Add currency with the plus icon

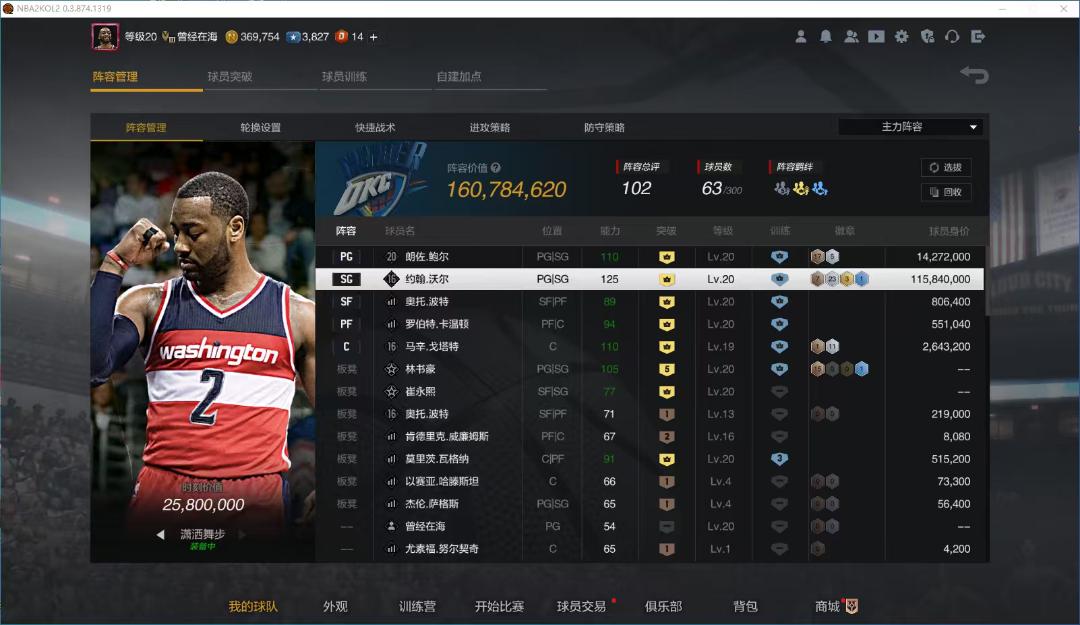point(373,37)
